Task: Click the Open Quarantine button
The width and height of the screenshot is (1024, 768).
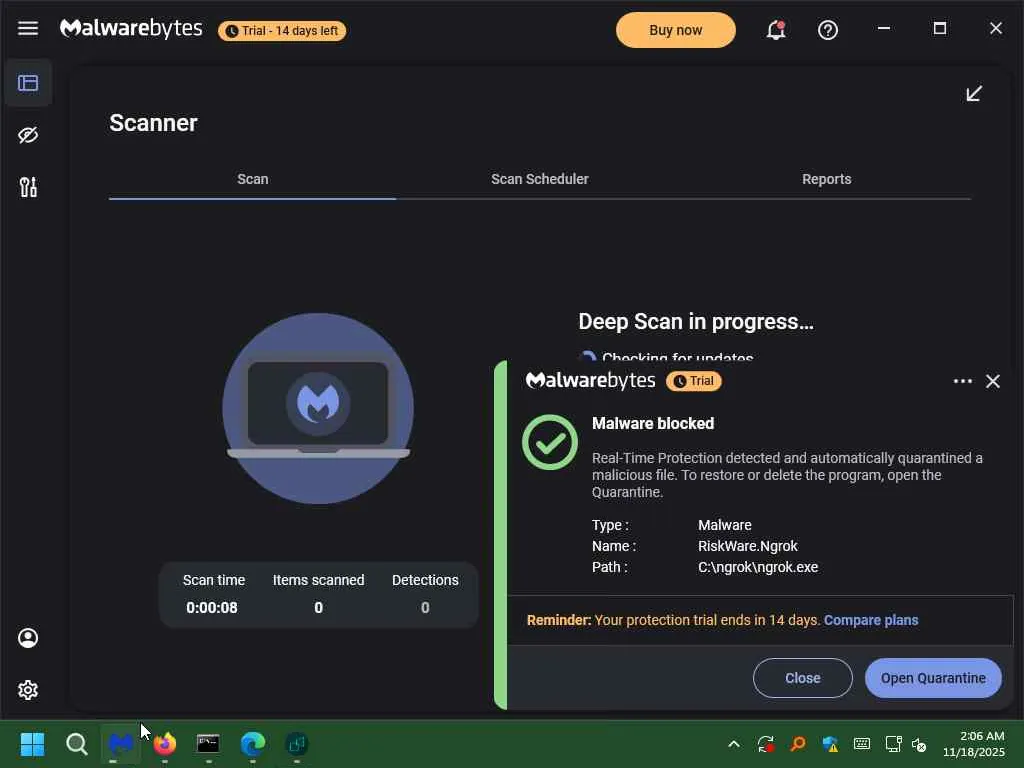Action: (x=933, y=678)
